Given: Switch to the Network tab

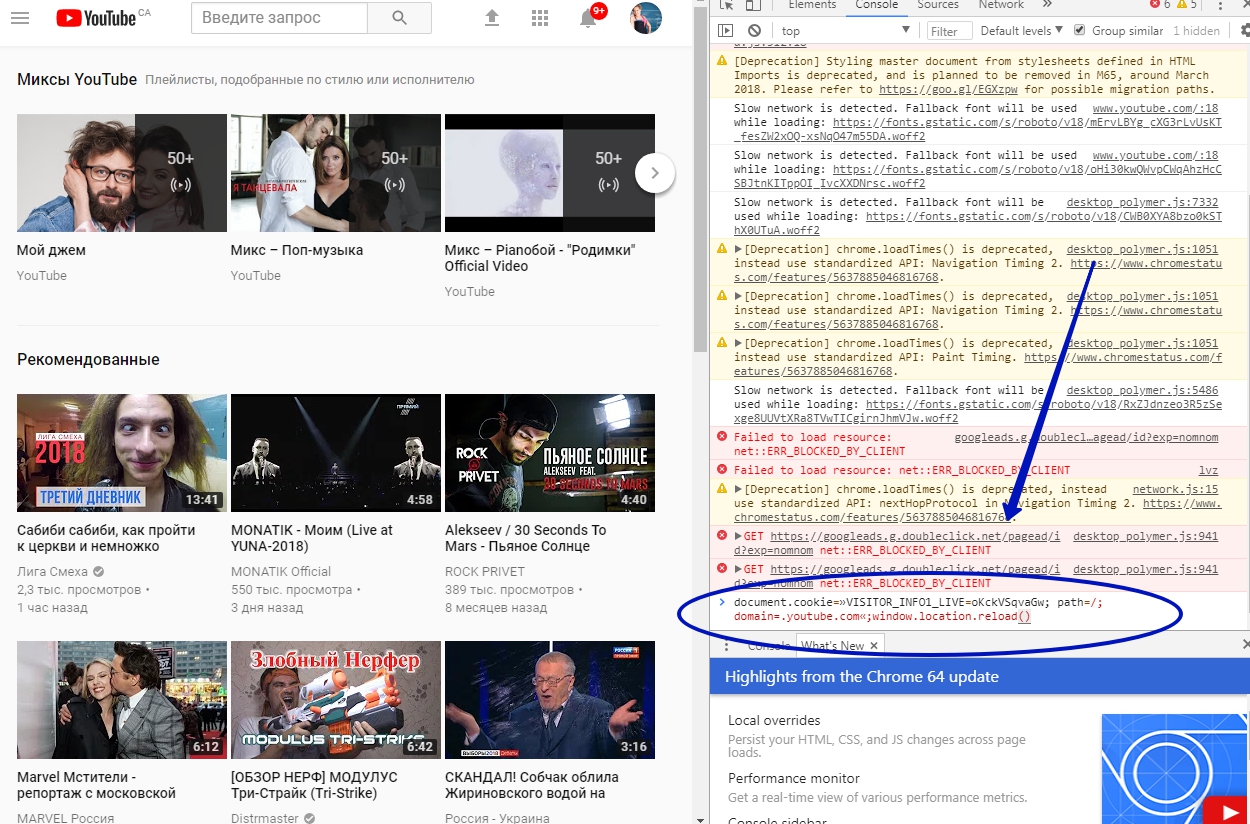Looking at the screenshot, I should pyautogui.click(x=1001, y=5).
